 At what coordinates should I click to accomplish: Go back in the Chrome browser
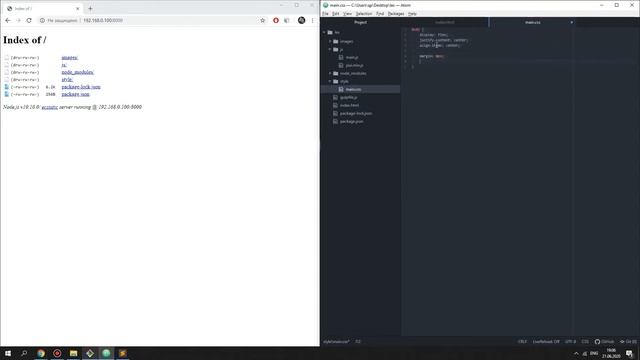8,20
